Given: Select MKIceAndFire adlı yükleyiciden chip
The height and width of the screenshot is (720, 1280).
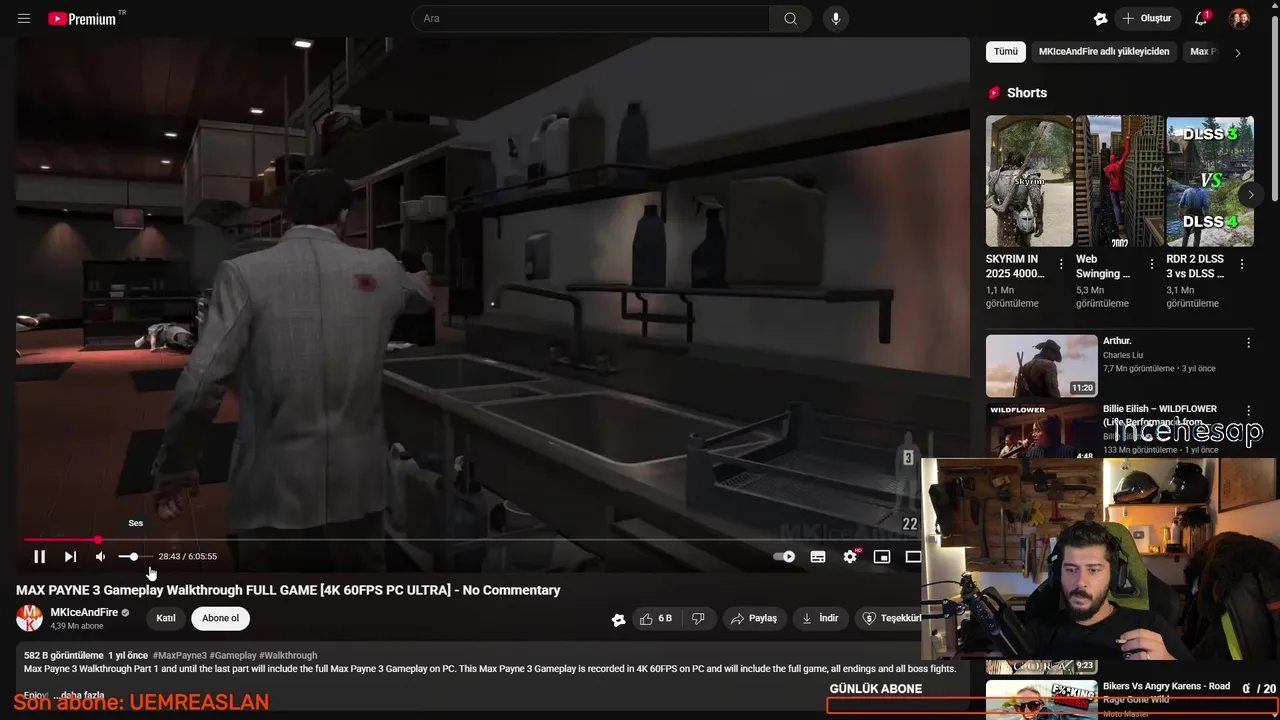Looking at the screenshot, I should click(1104, 51).
